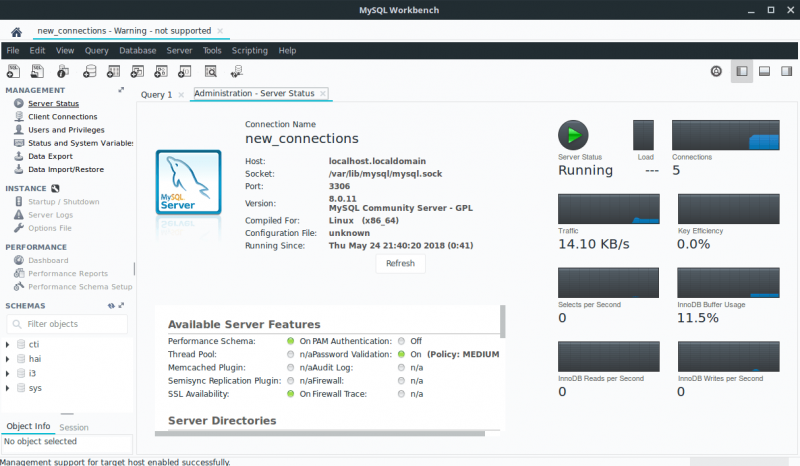Open Client Connections page

[62, 117]
